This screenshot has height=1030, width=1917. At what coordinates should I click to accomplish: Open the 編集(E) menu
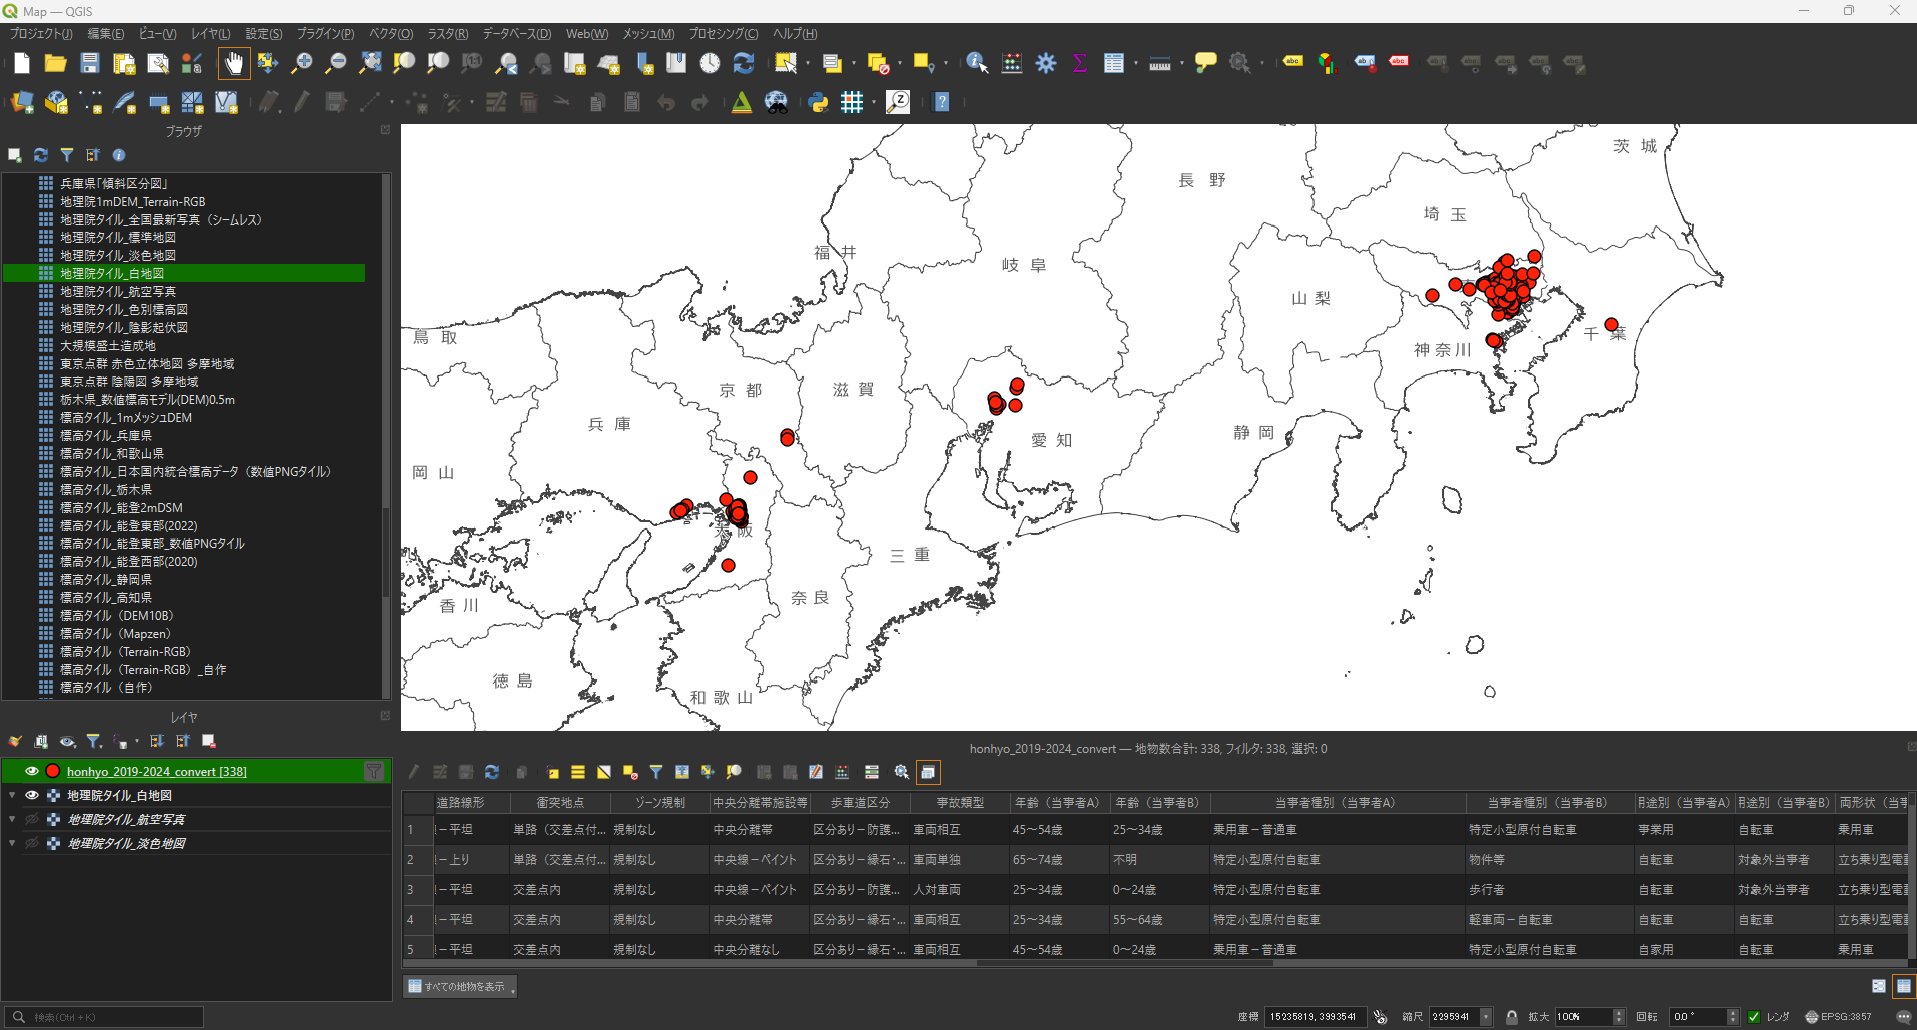tap(106, 34)
